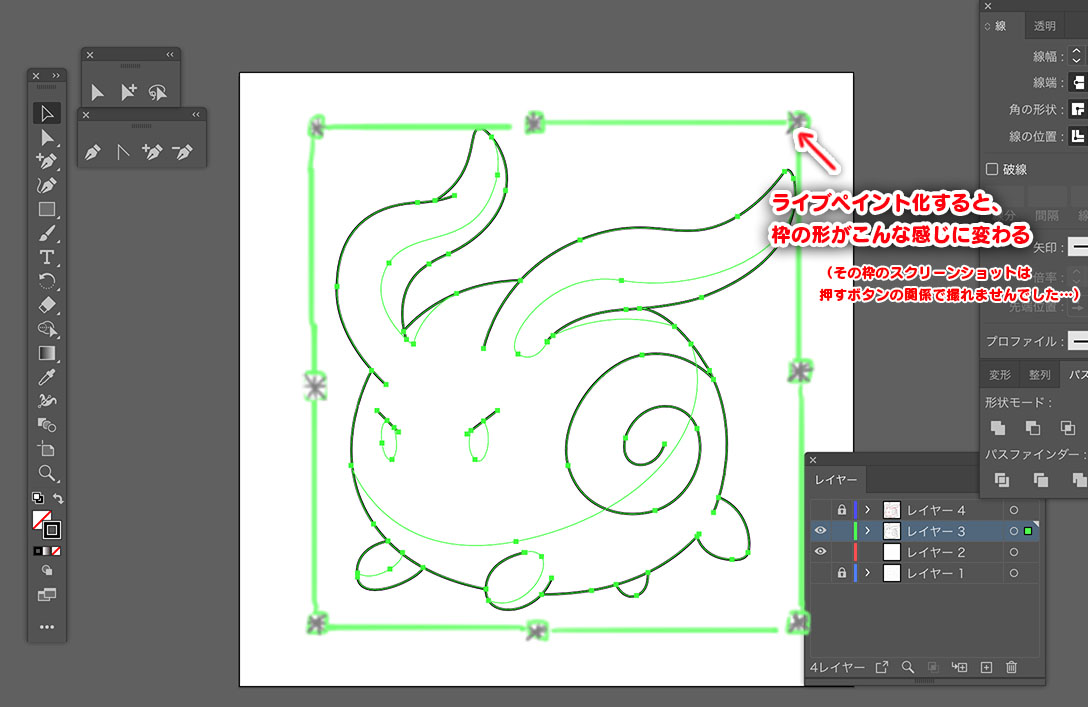Expand レイヤー 3 sublayers

click(x=867, y=531)
